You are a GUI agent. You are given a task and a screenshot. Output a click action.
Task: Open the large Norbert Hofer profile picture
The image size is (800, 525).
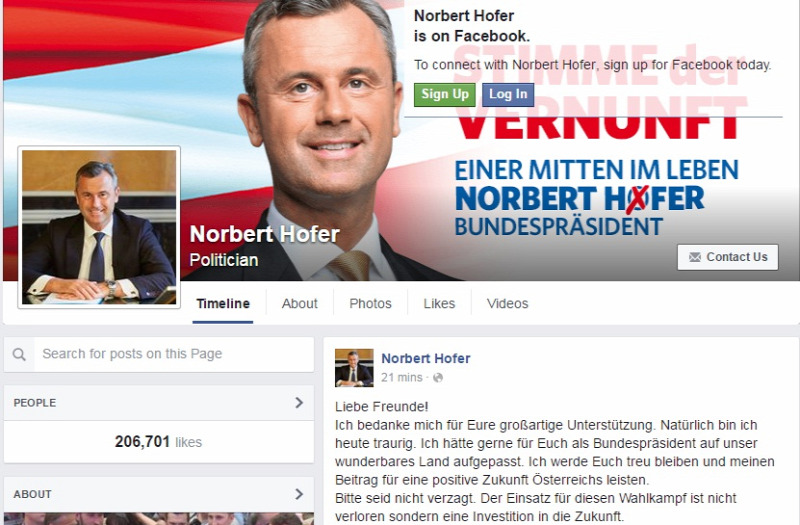[99, 227]
